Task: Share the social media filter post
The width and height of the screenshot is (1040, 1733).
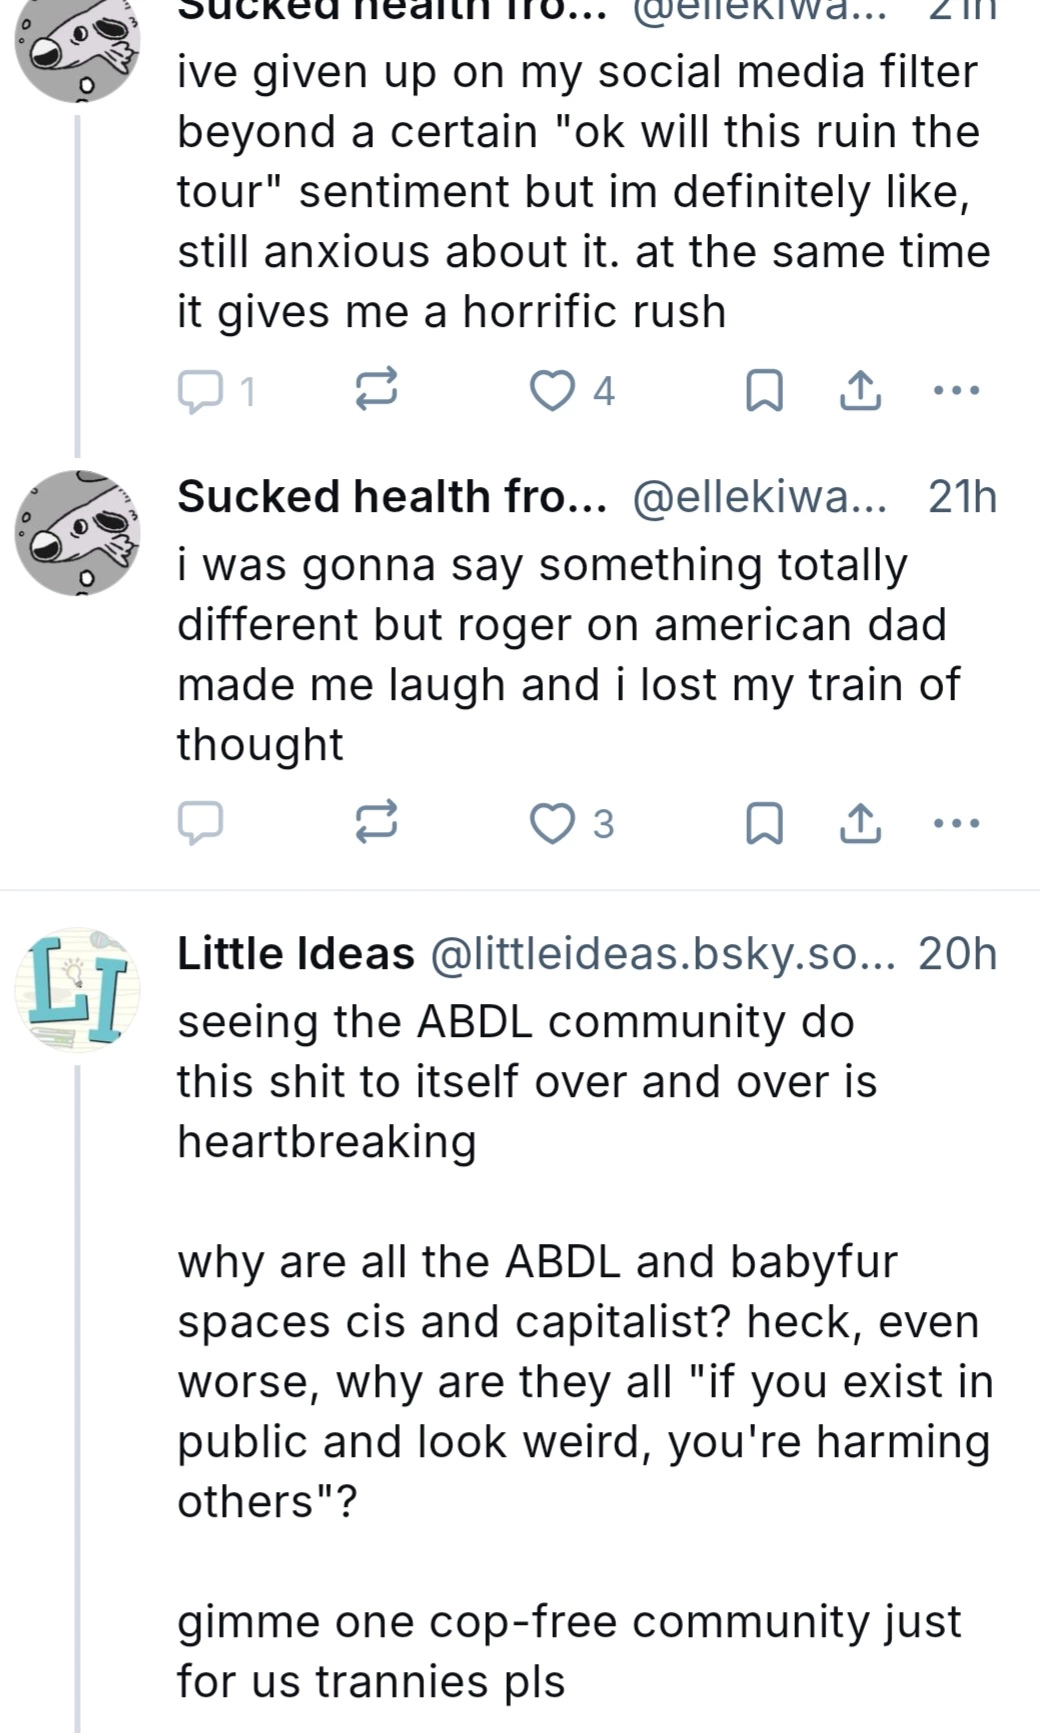Action: 860,391
